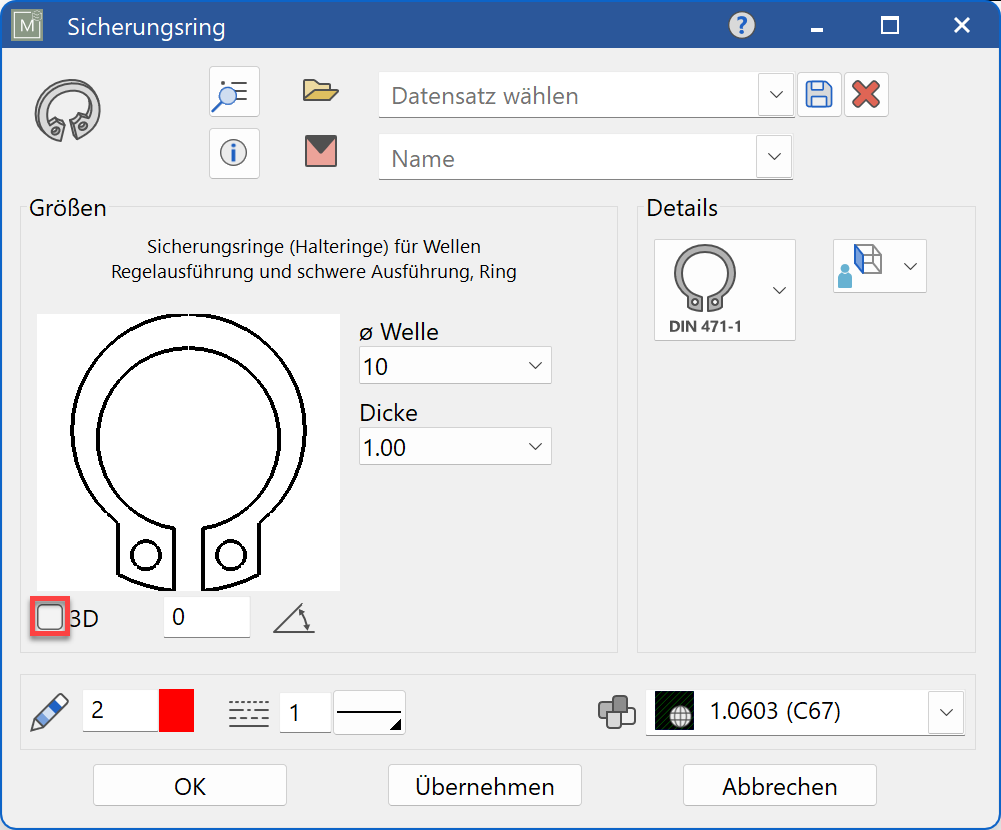This screenshot has height=830, width=1001.
Task: Expand the ø Welle diameter dropdown
Action: [x=538, y=365]
